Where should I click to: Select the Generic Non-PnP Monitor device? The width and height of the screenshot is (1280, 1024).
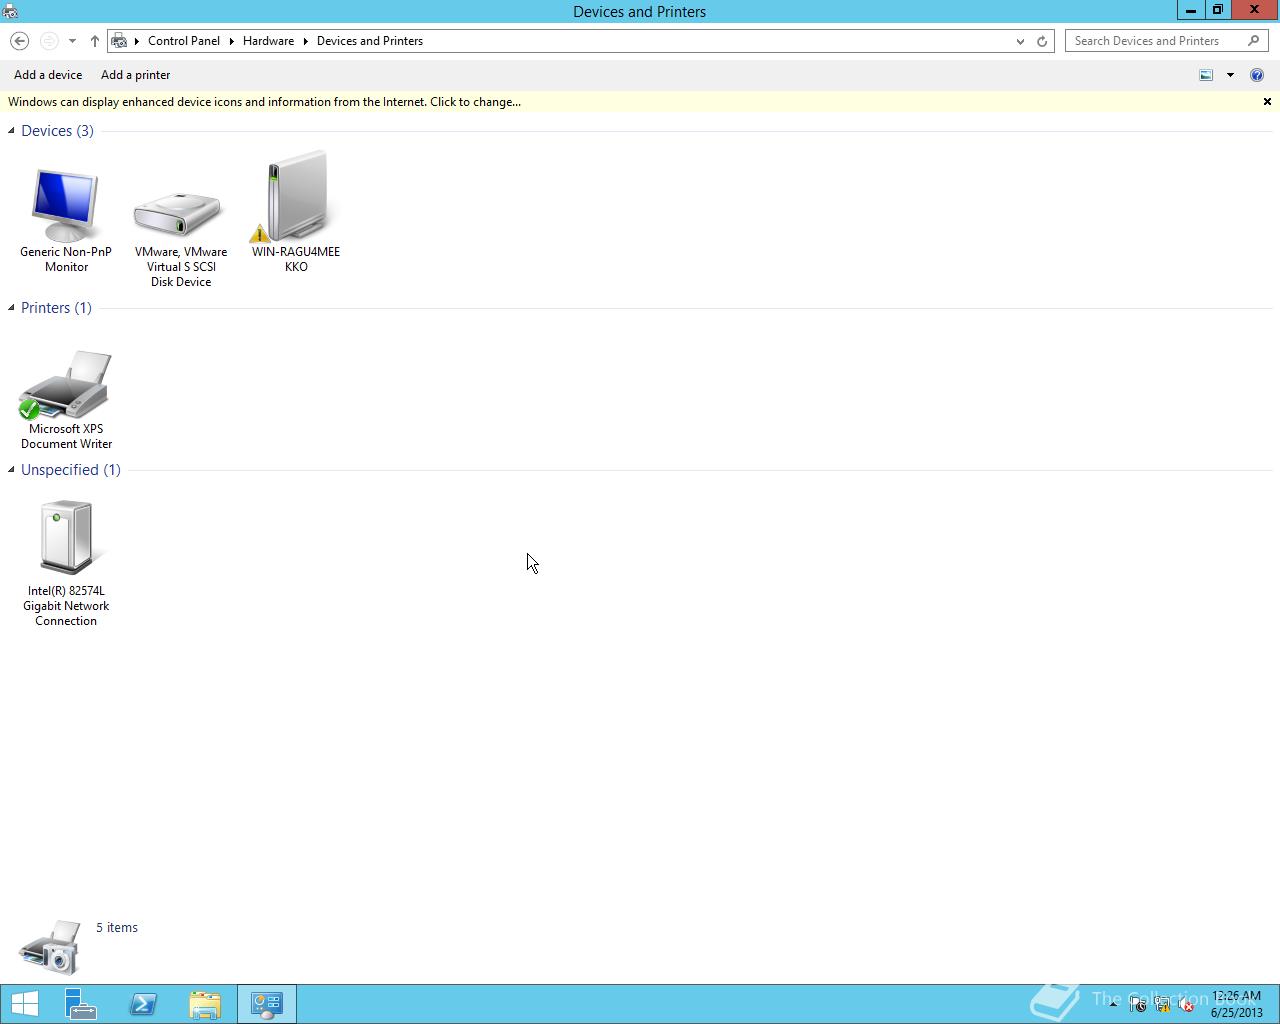[66, 219]
